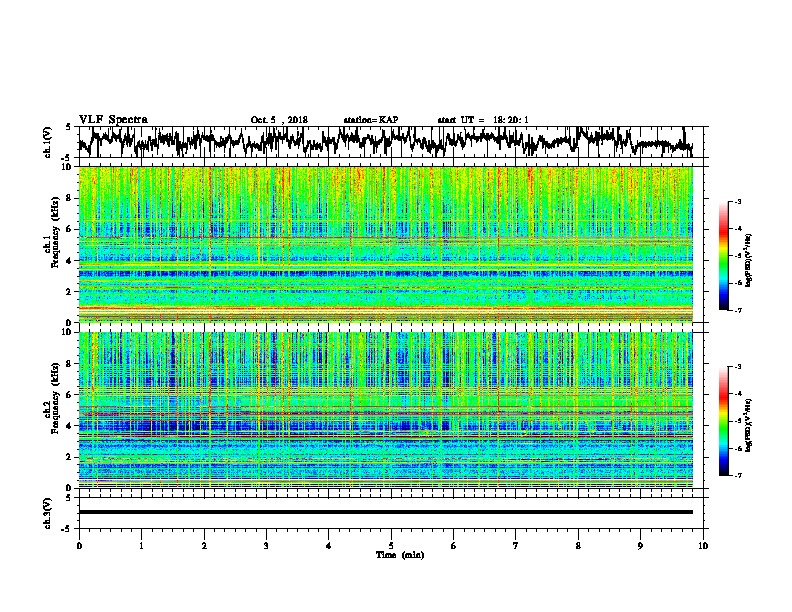Click the "station=KAP" header label
792x612 pixels.
[x=371, y=120]
